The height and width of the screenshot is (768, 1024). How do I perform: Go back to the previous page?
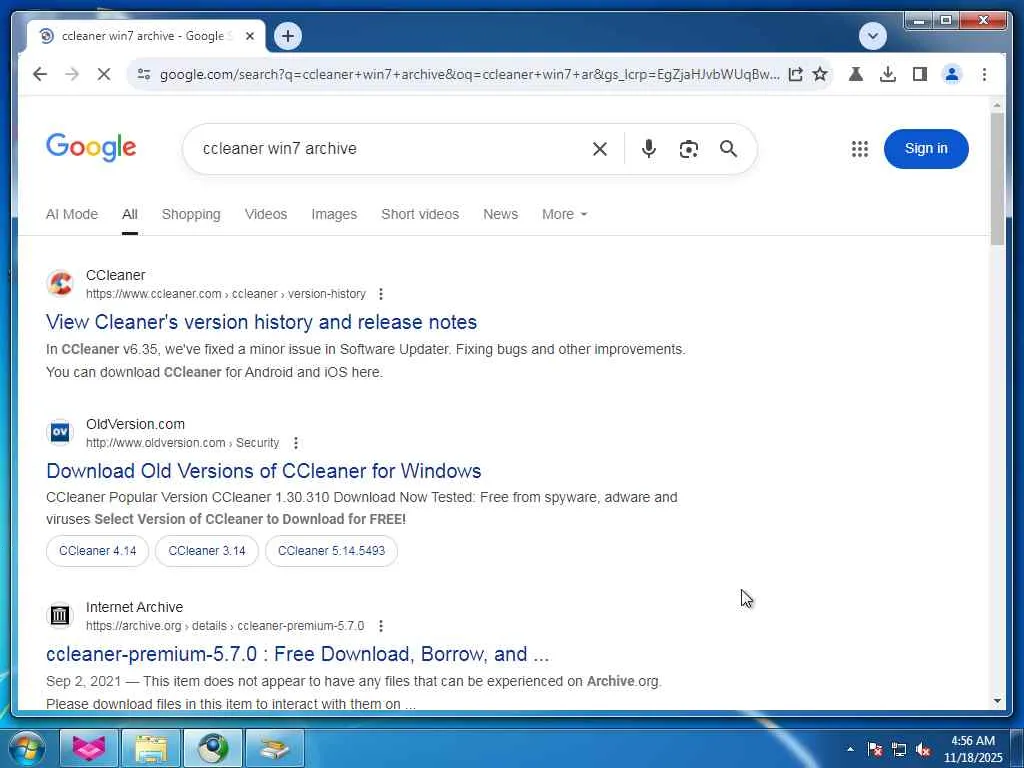click(40, 74)
